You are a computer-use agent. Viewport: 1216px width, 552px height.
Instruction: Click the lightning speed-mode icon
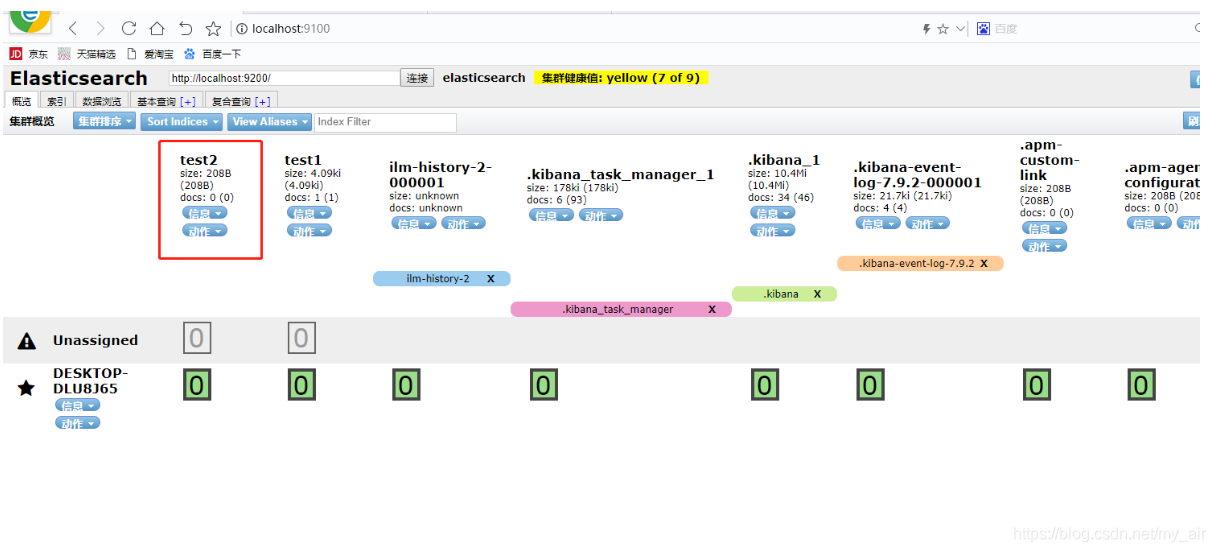coord(927,29)
